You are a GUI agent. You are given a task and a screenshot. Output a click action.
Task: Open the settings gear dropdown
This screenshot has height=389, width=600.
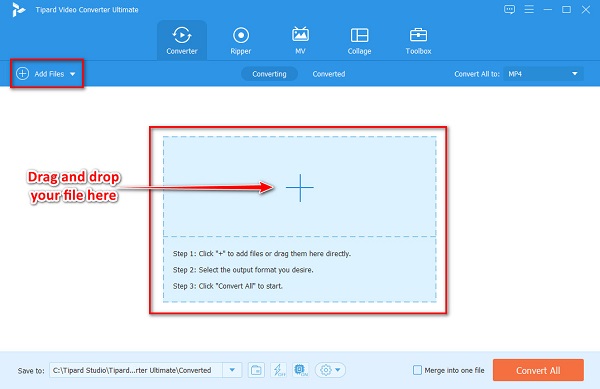(x=330, y=370)
